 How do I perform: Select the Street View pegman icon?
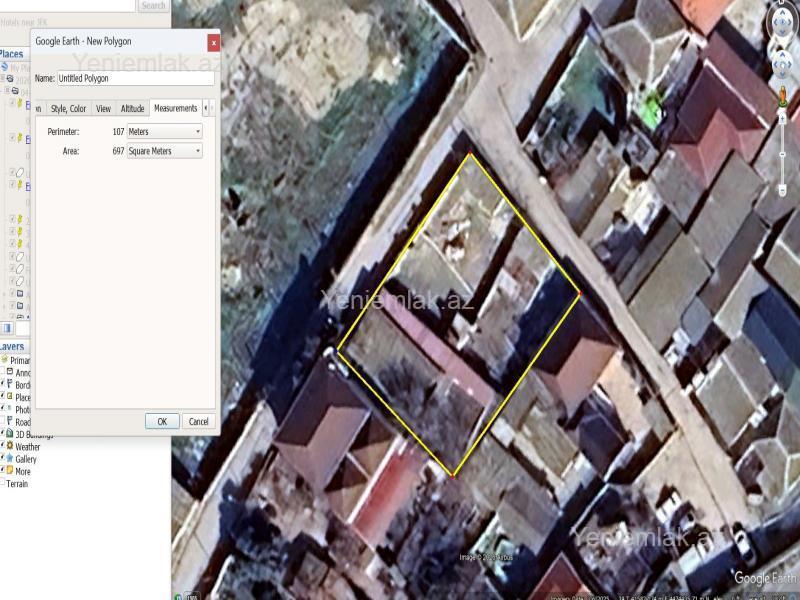pos(780,96)
